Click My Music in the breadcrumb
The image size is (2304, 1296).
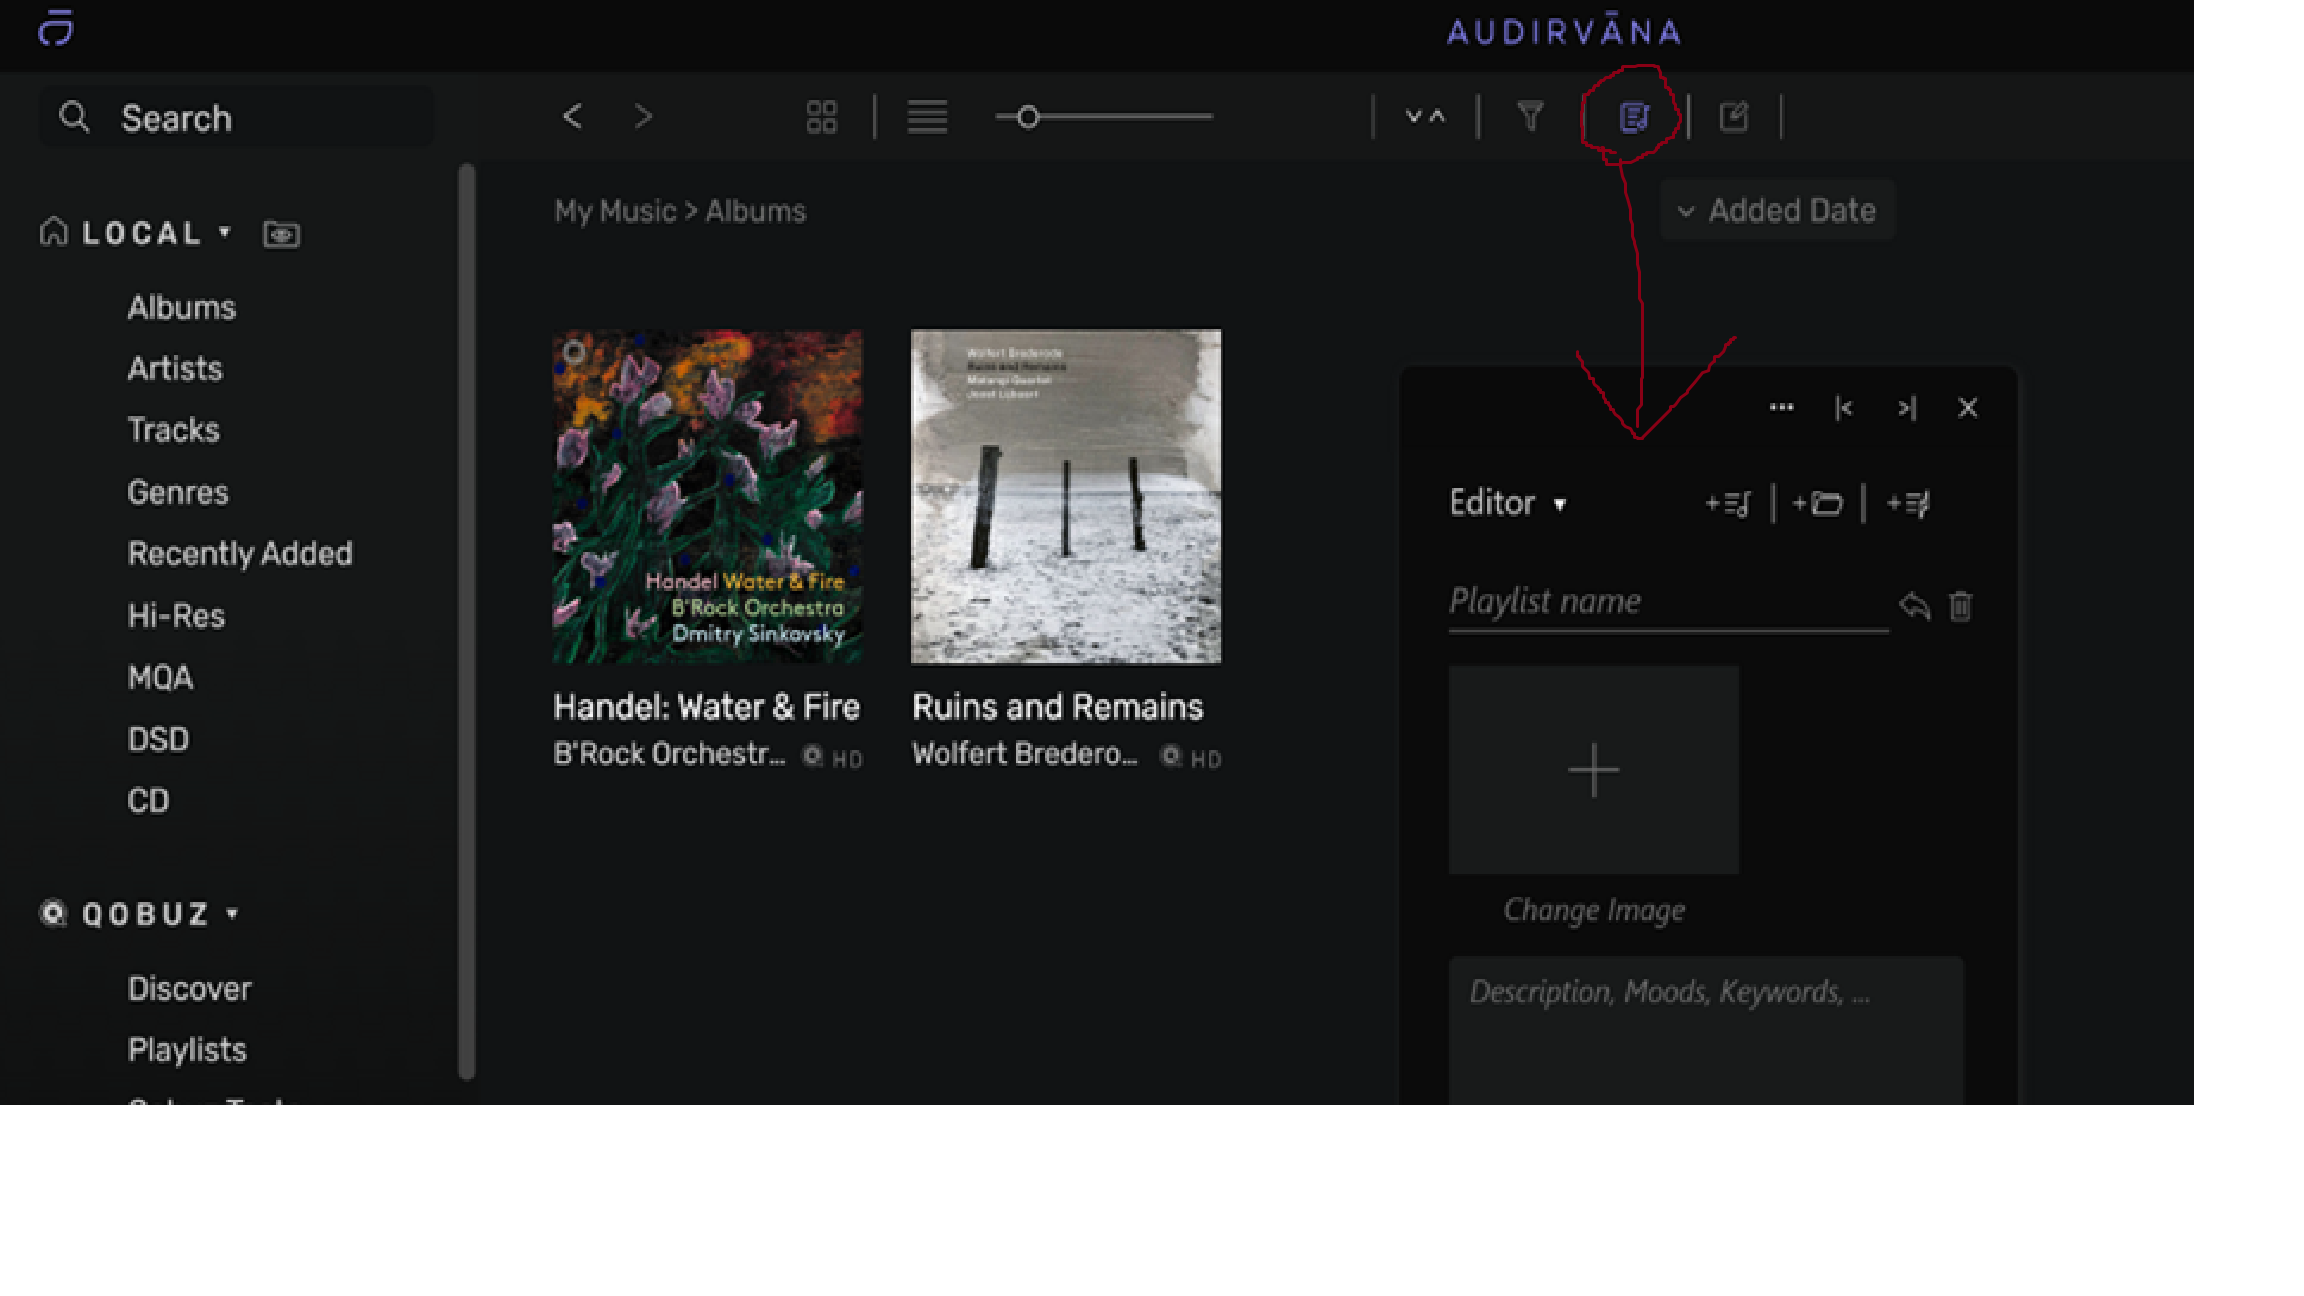tap(615, 211)
